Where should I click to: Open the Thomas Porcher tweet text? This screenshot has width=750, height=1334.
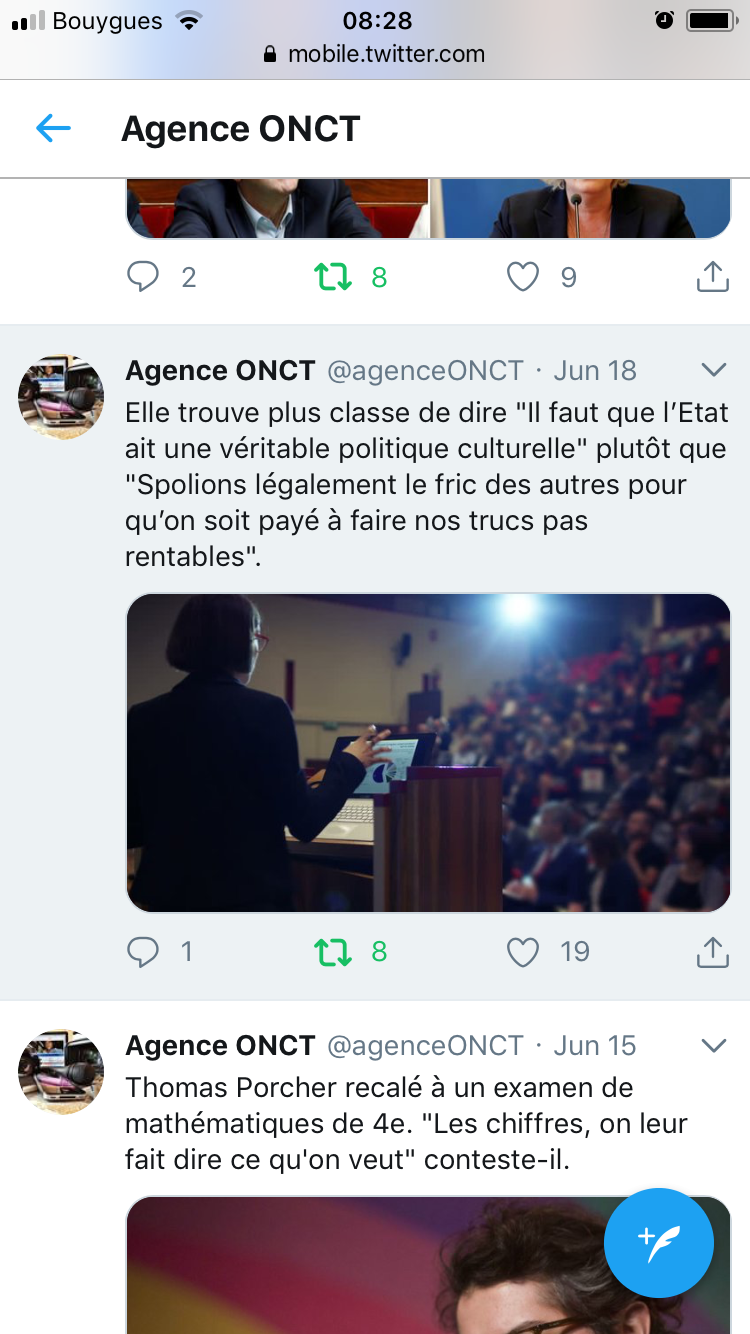(406, 1123)
